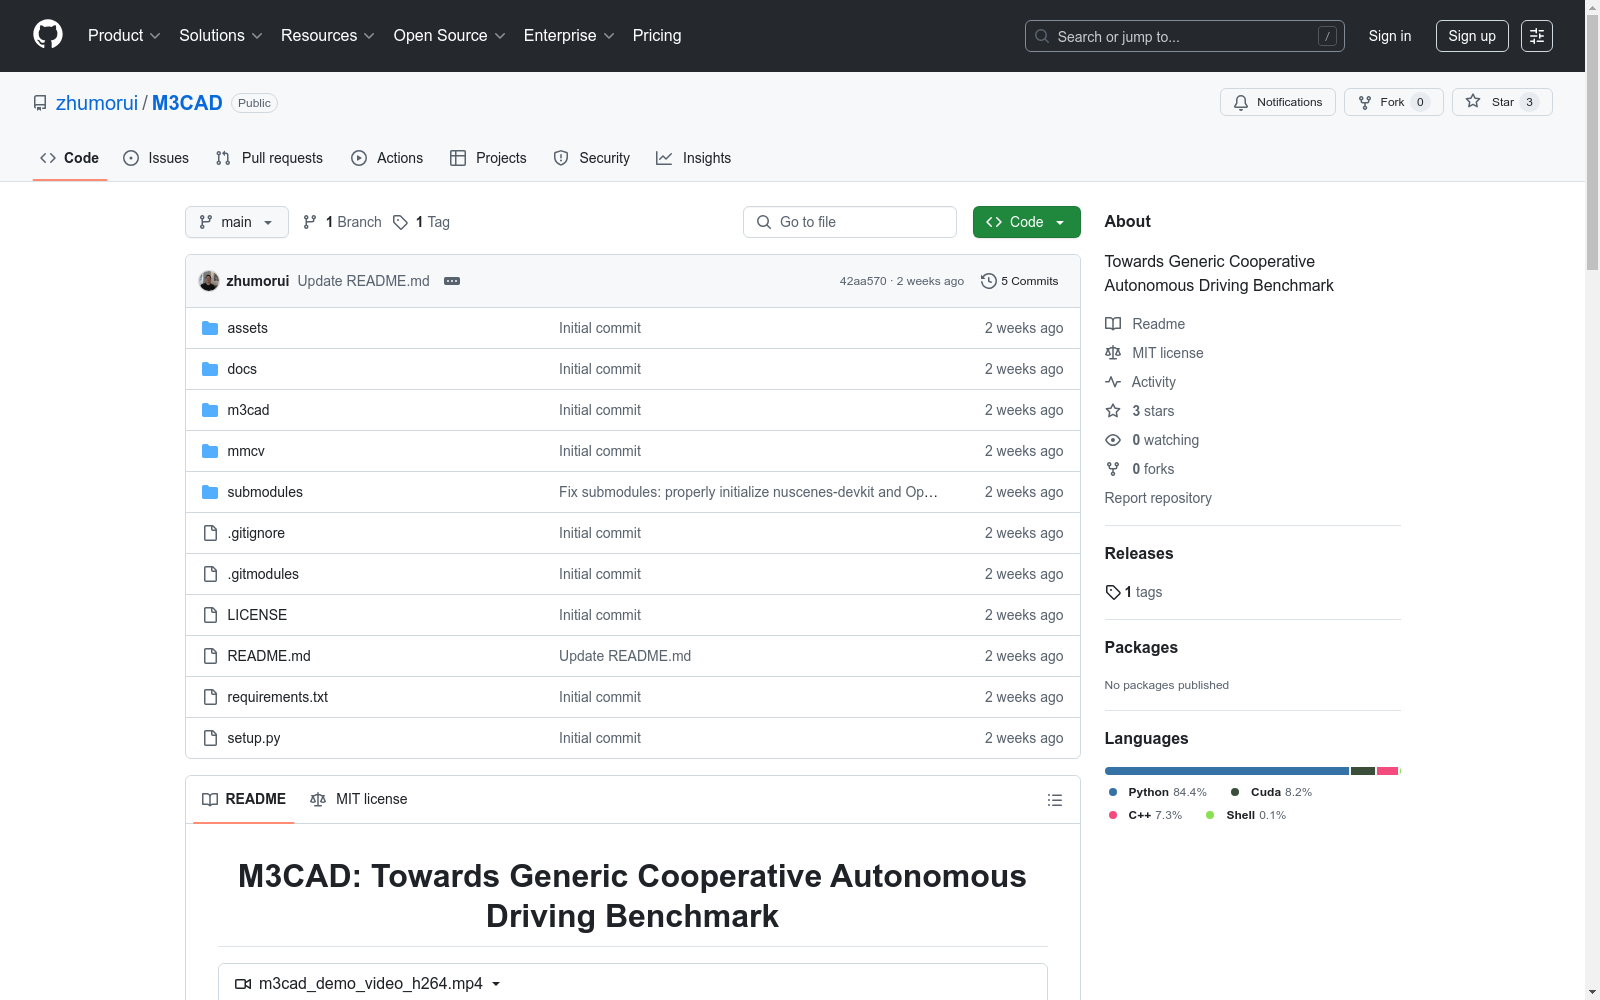The width and height of the screenshot is (1600, 1000).
Task: Click the fork icon beside '0 forks'
Action: pyautogui.click(x=1113, y=469)
